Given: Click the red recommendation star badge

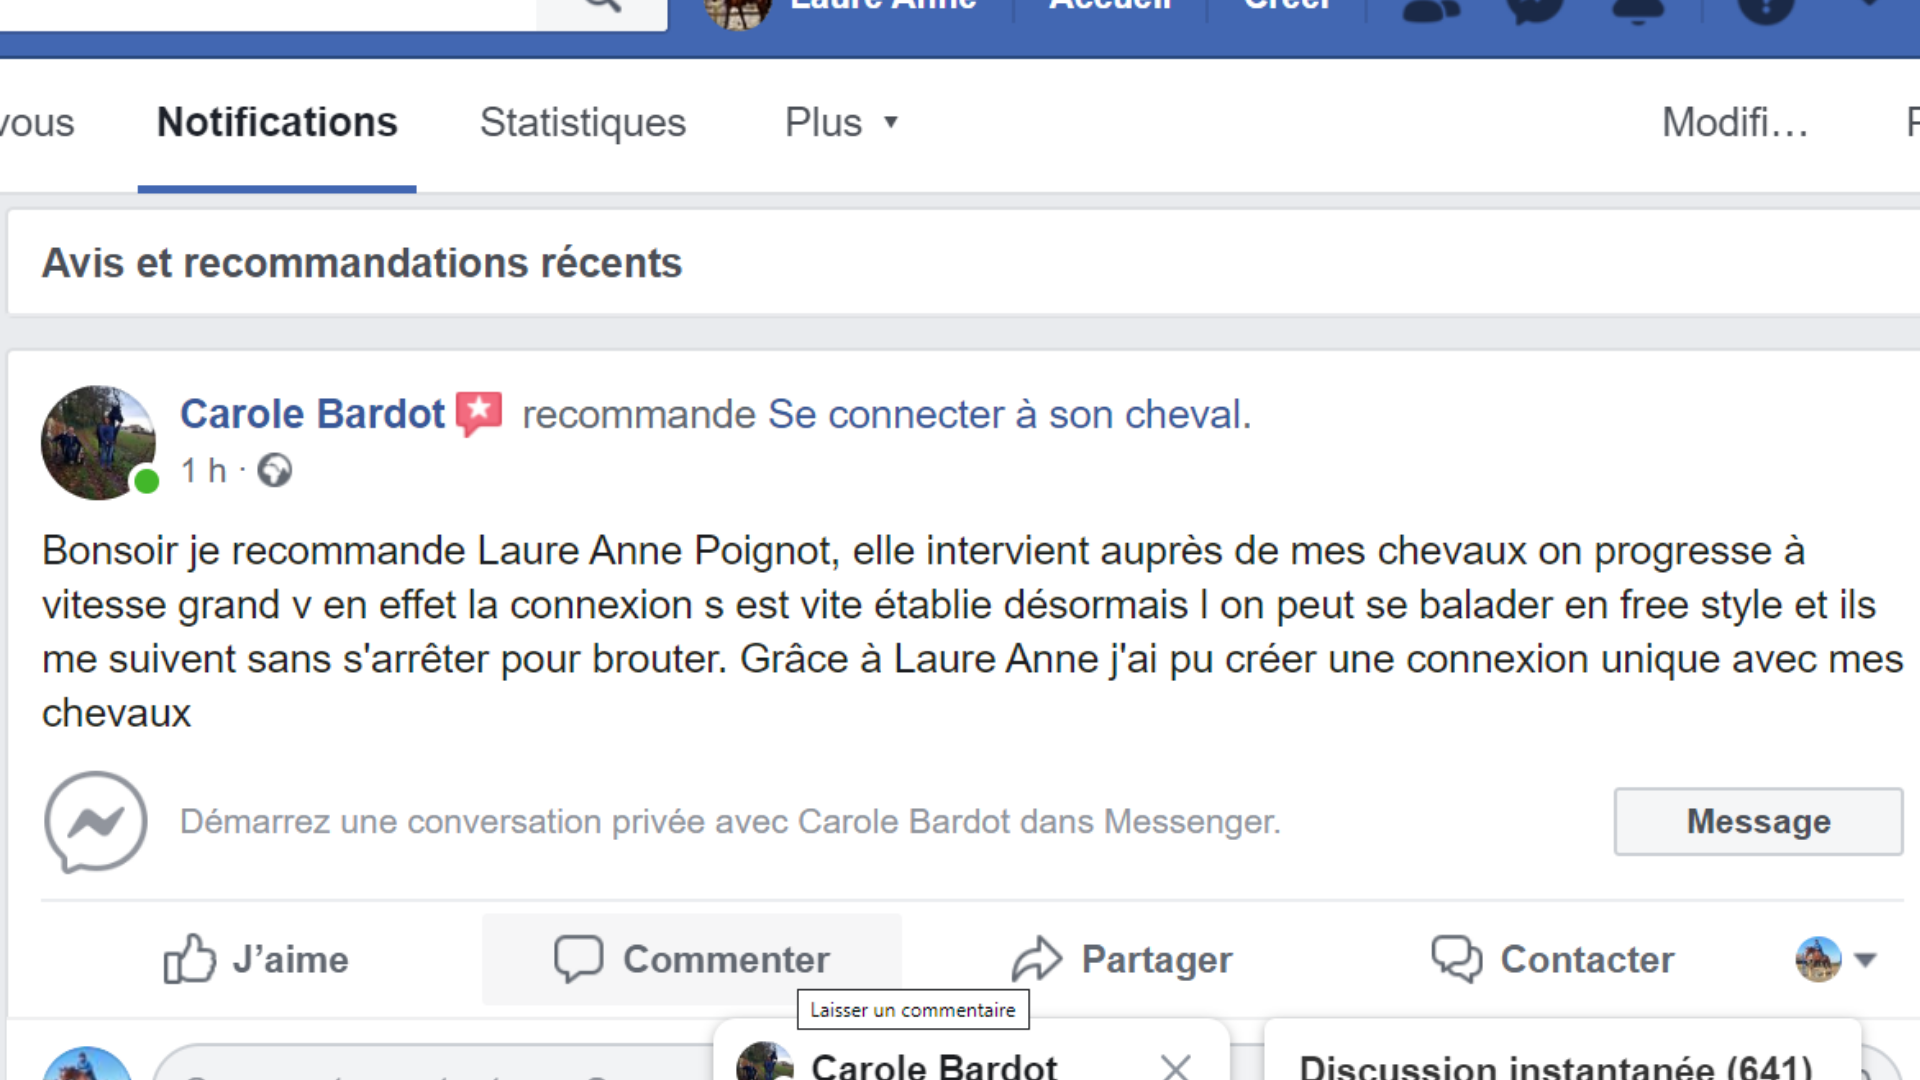Looking at the screenshot, I should pos(479,413).
